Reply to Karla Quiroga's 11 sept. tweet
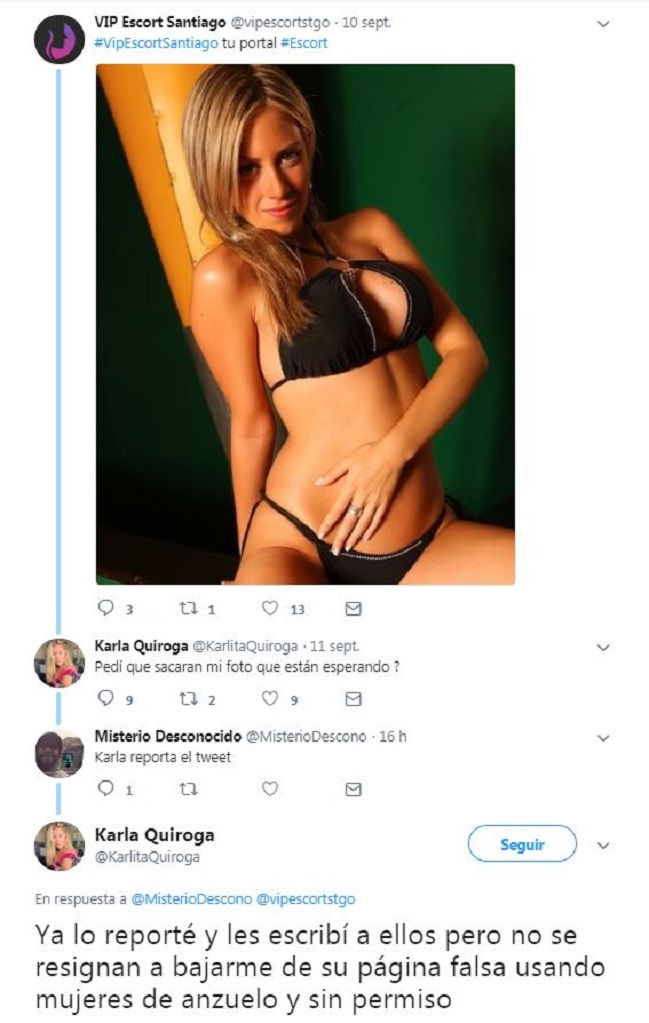 [x=104, y=699]
